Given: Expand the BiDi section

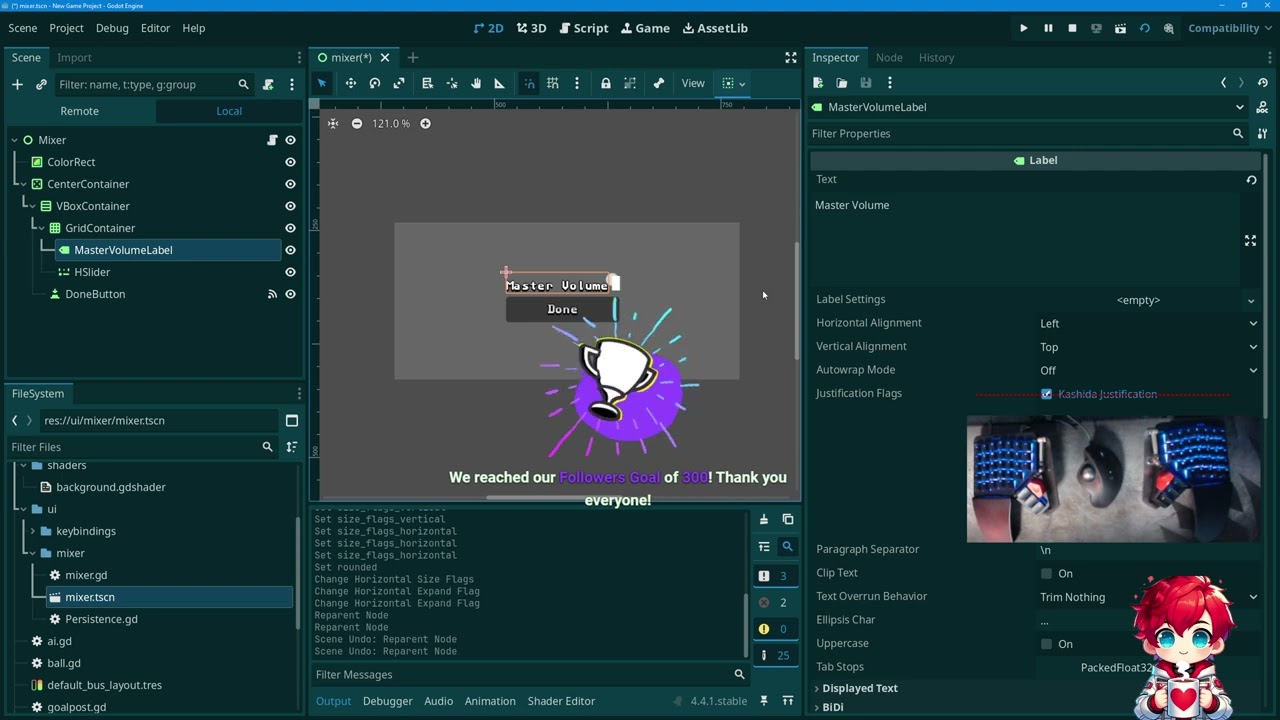Looking at the screenshot, I should [x=832, y=707].
